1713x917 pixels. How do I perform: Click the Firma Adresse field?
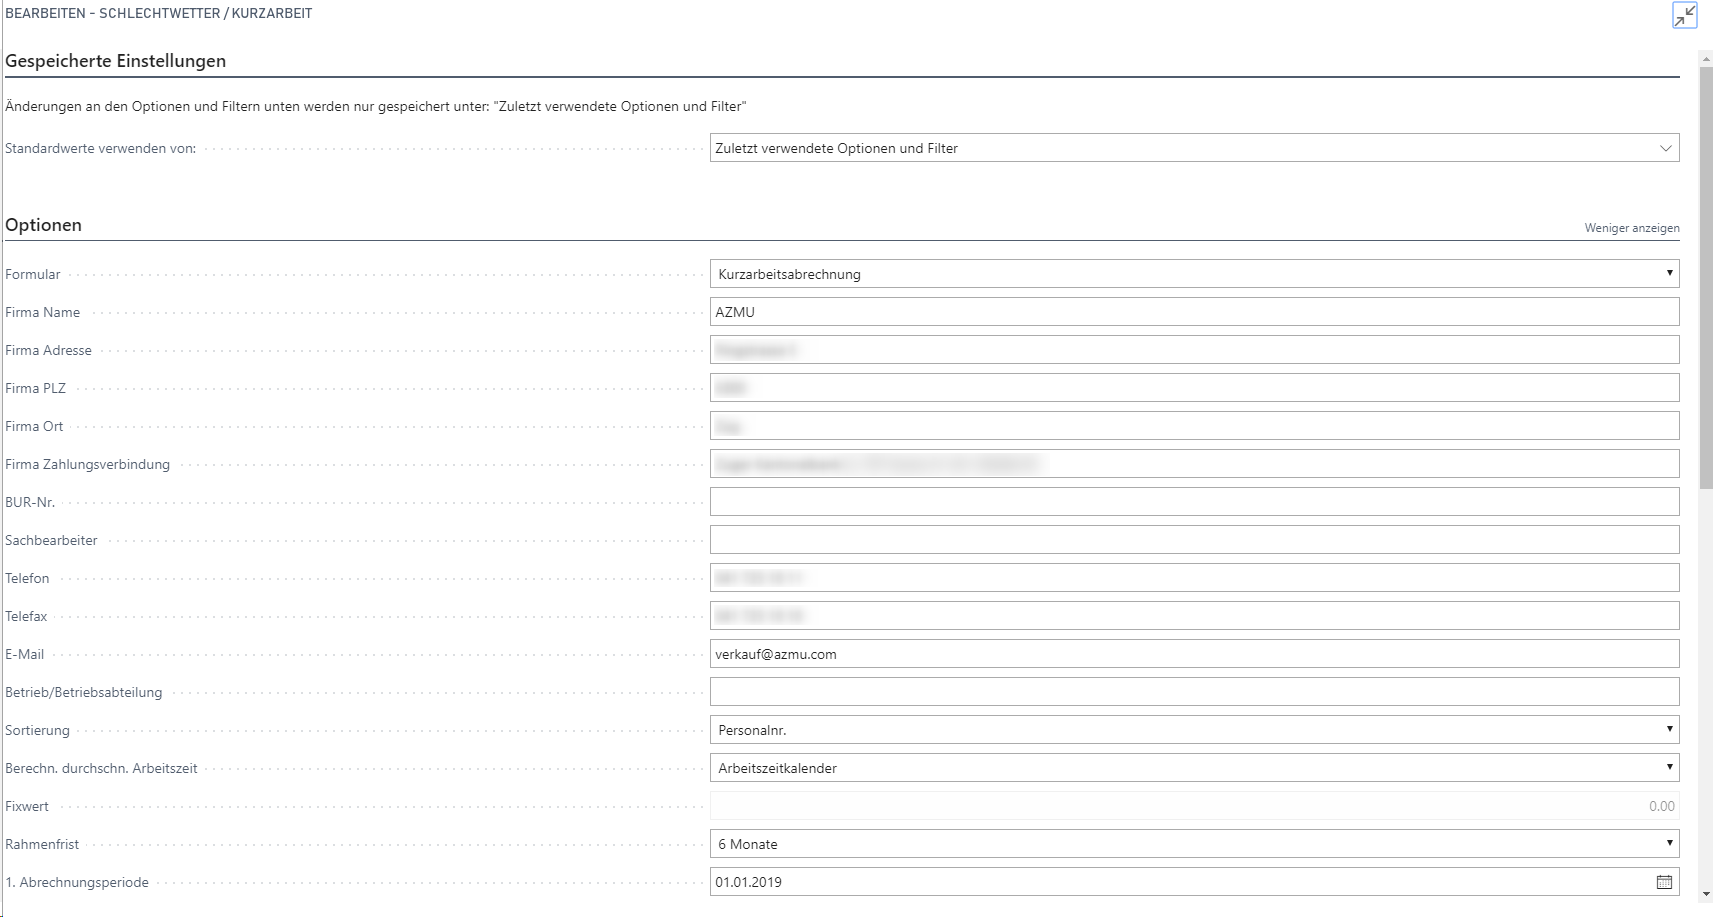(x=1194, y=350)
